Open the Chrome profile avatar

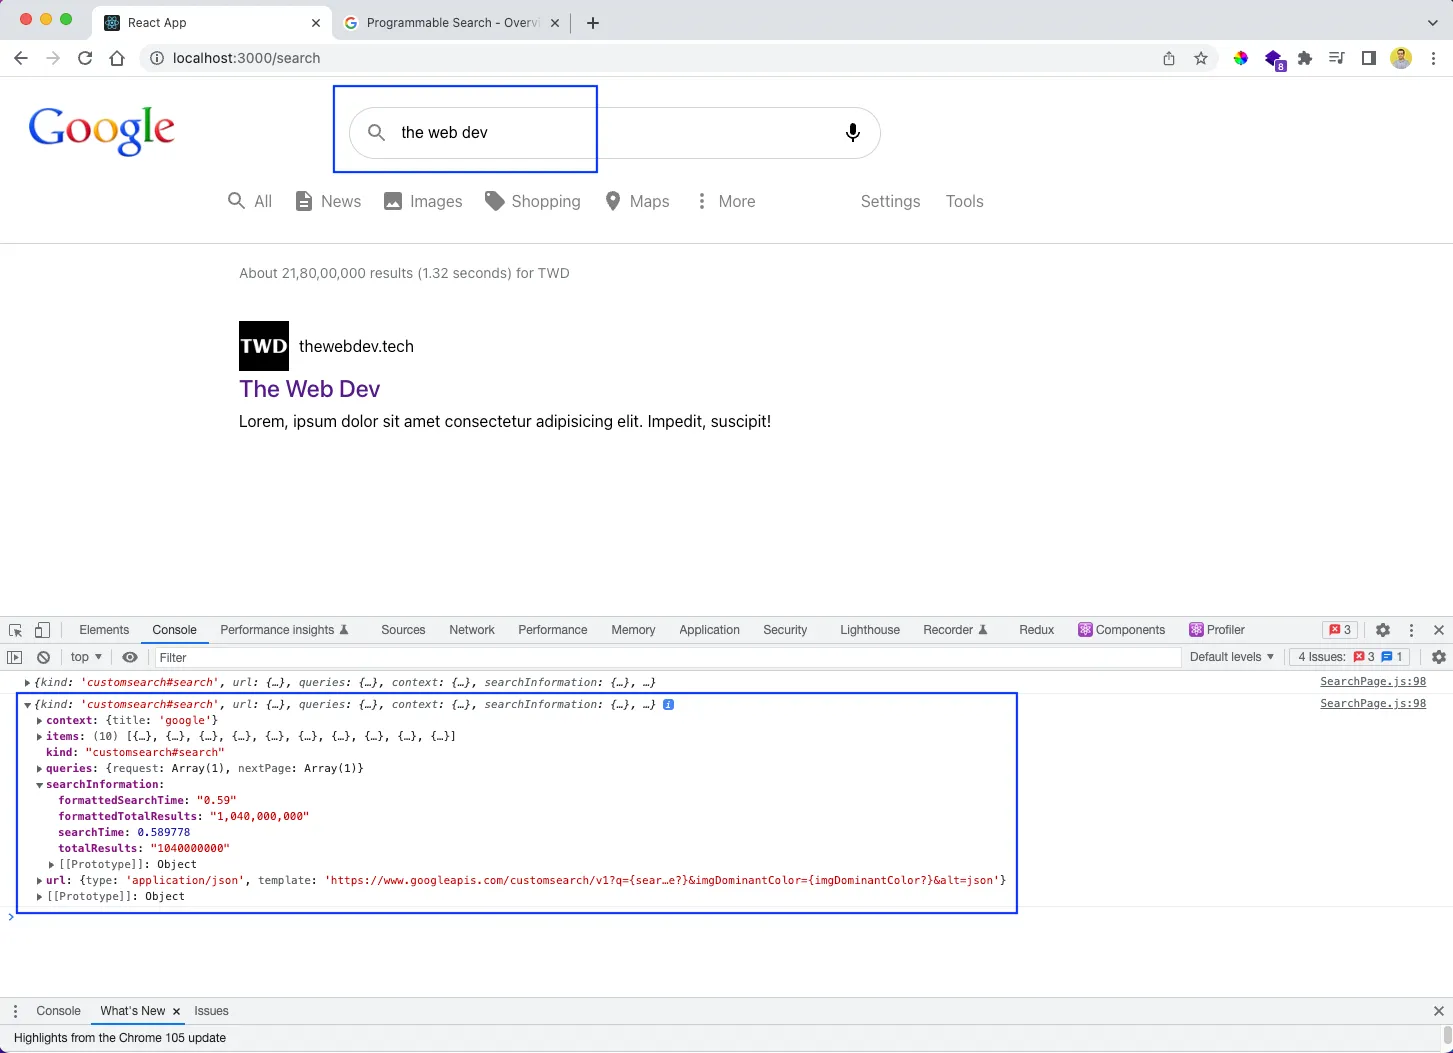(x=1401, y=58)
